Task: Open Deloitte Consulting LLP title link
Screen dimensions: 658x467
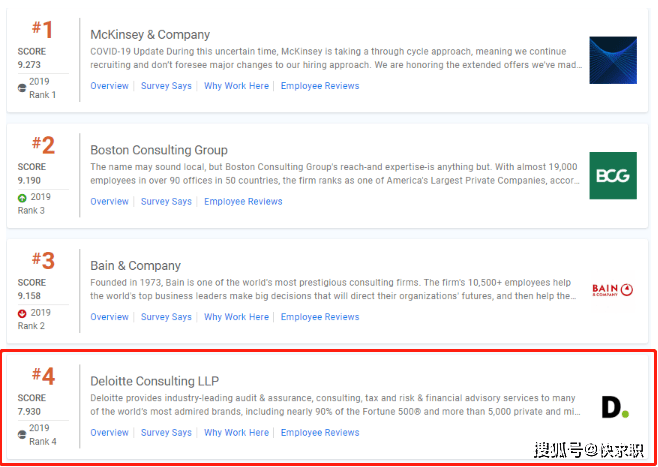Action: [154, 381]
